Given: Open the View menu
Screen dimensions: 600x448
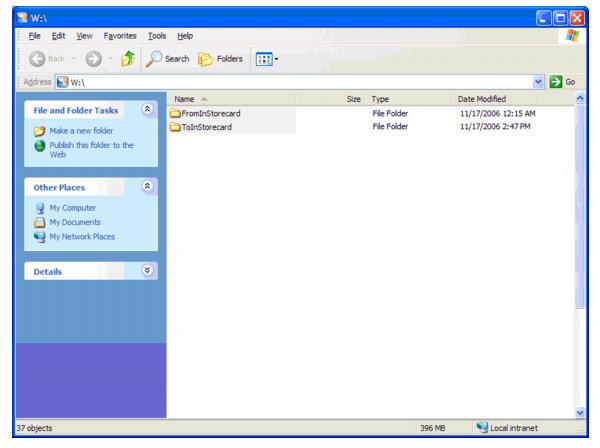Looking at the screenshot, I should (x=84, y=36).
